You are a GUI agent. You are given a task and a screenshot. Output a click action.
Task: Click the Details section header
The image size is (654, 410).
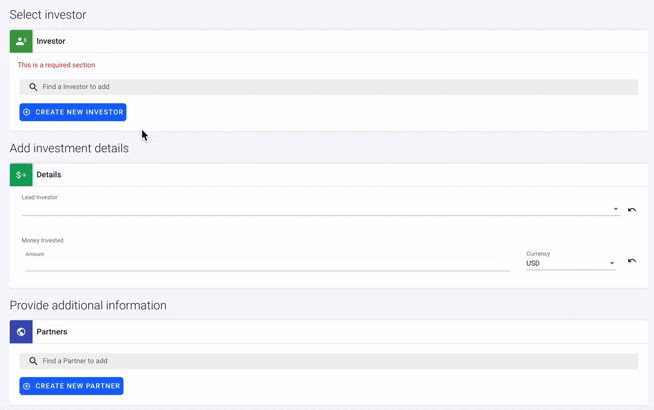329,175
